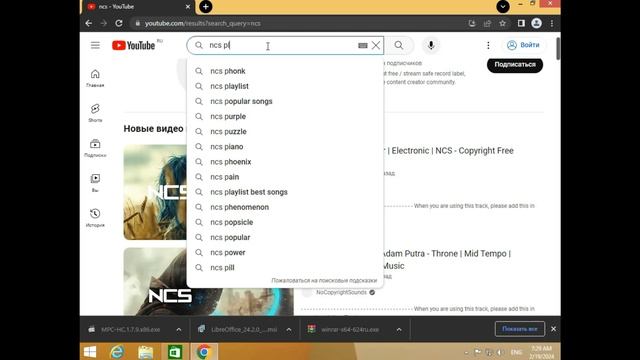
Task: Click the NoCopyrightSounds channel name
Action: pyautogui.click(x=341, y=292)
